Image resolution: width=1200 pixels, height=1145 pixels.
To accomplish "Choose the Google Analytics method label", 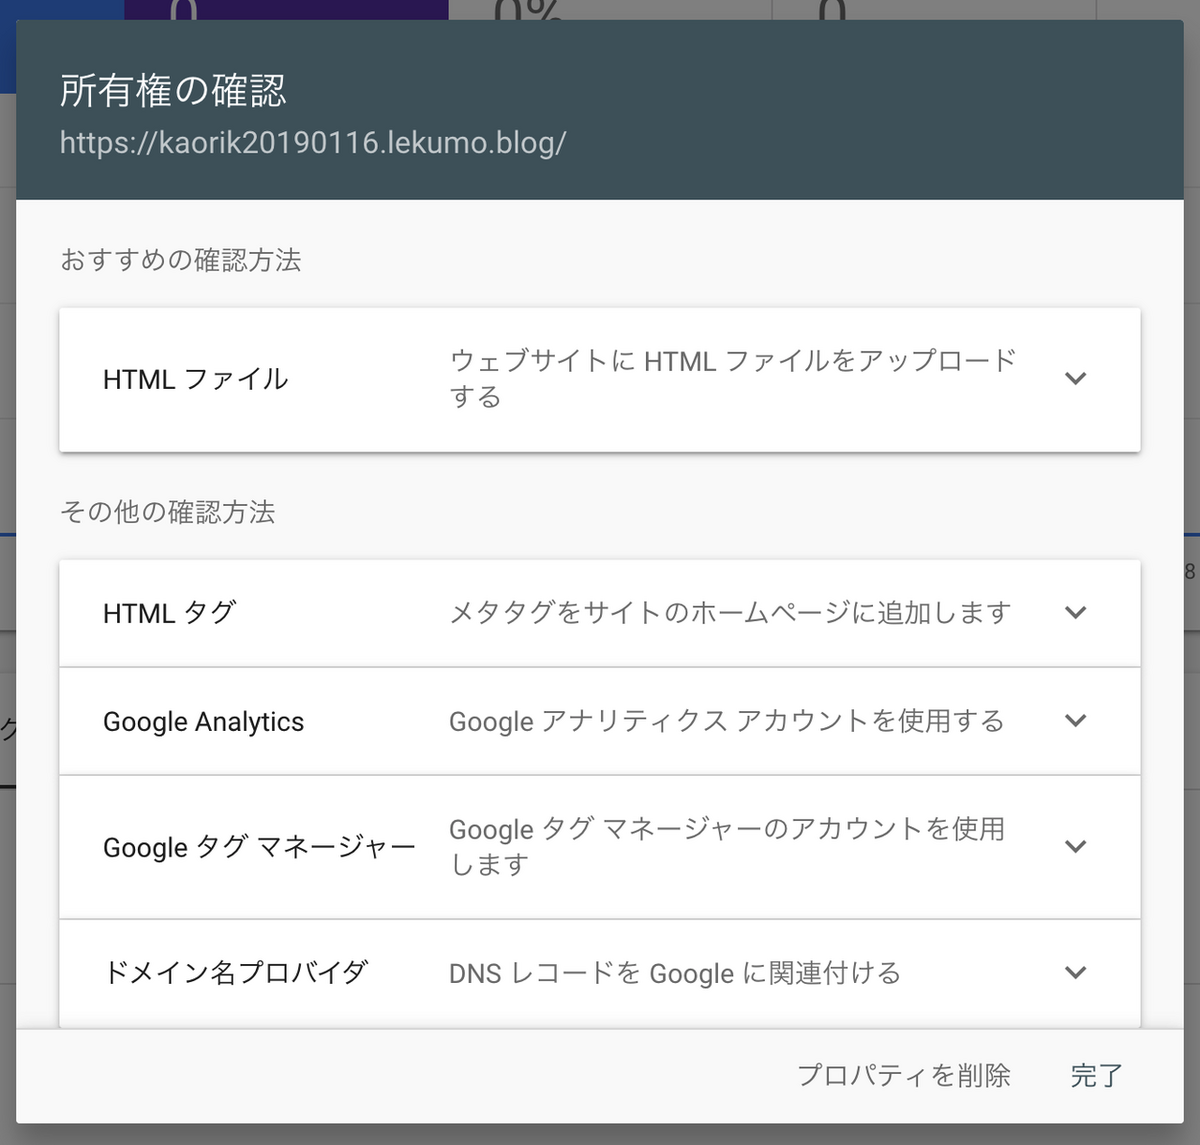I will coord(204,722).
